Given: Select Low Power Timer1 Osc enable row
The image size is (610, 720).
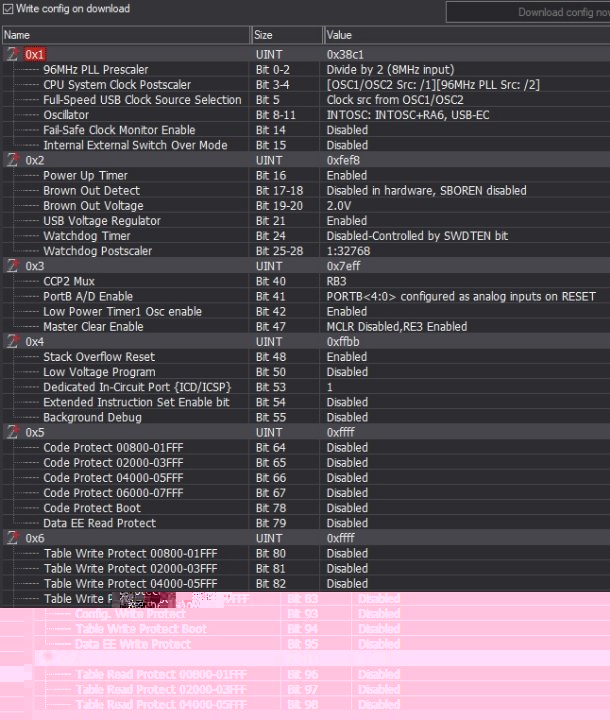Looking at the screenshot, I should point(306,311).
